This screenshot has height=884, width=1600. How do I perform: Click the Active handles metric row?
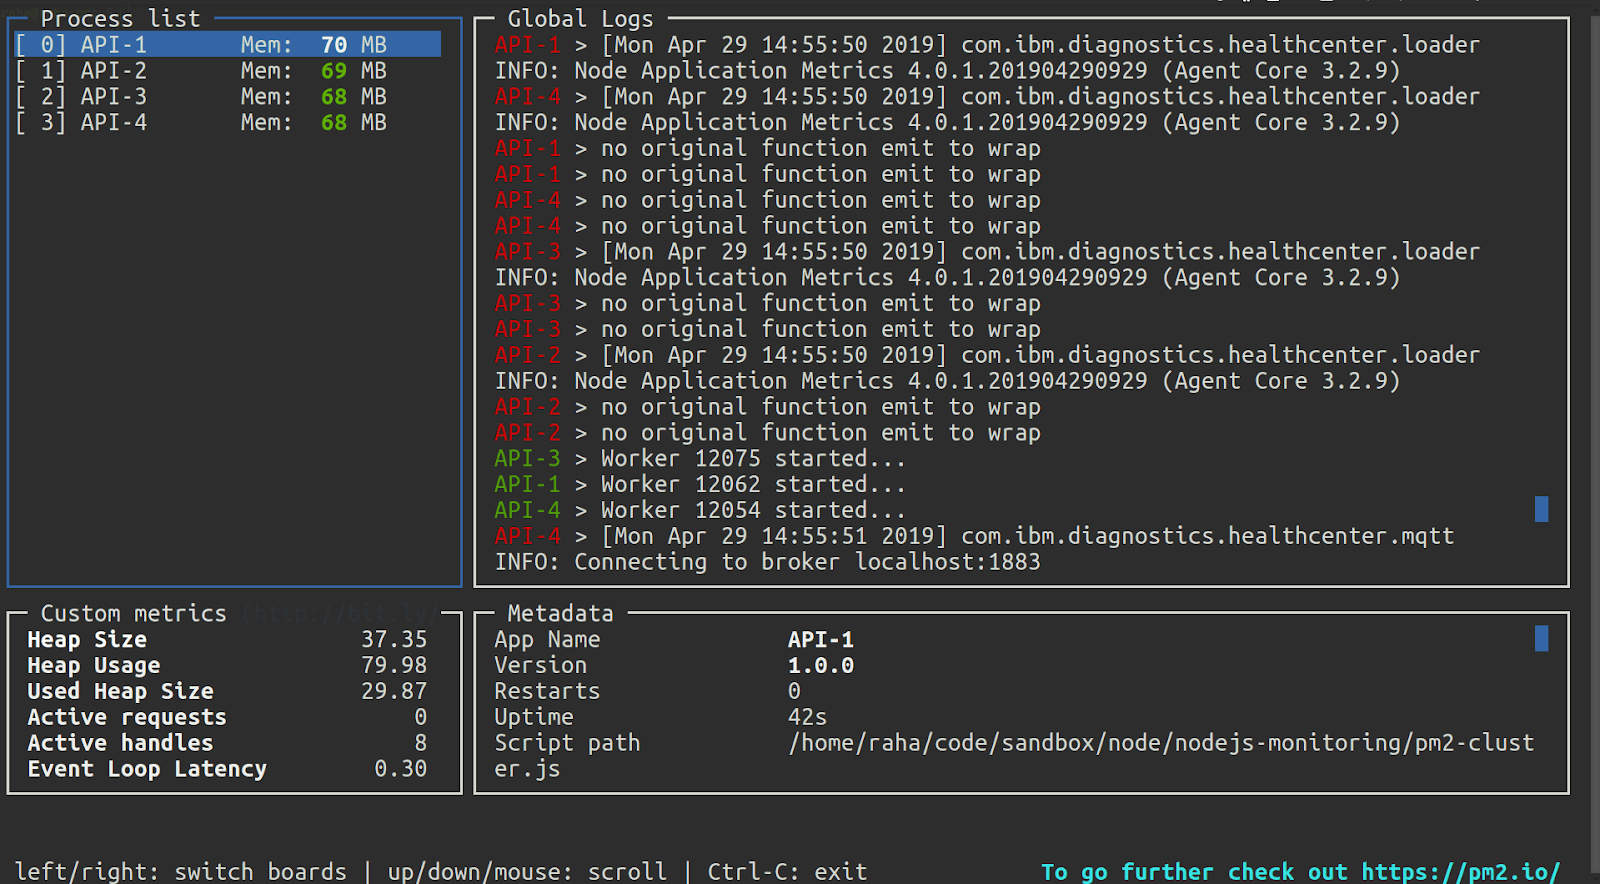tap(227, 744)
